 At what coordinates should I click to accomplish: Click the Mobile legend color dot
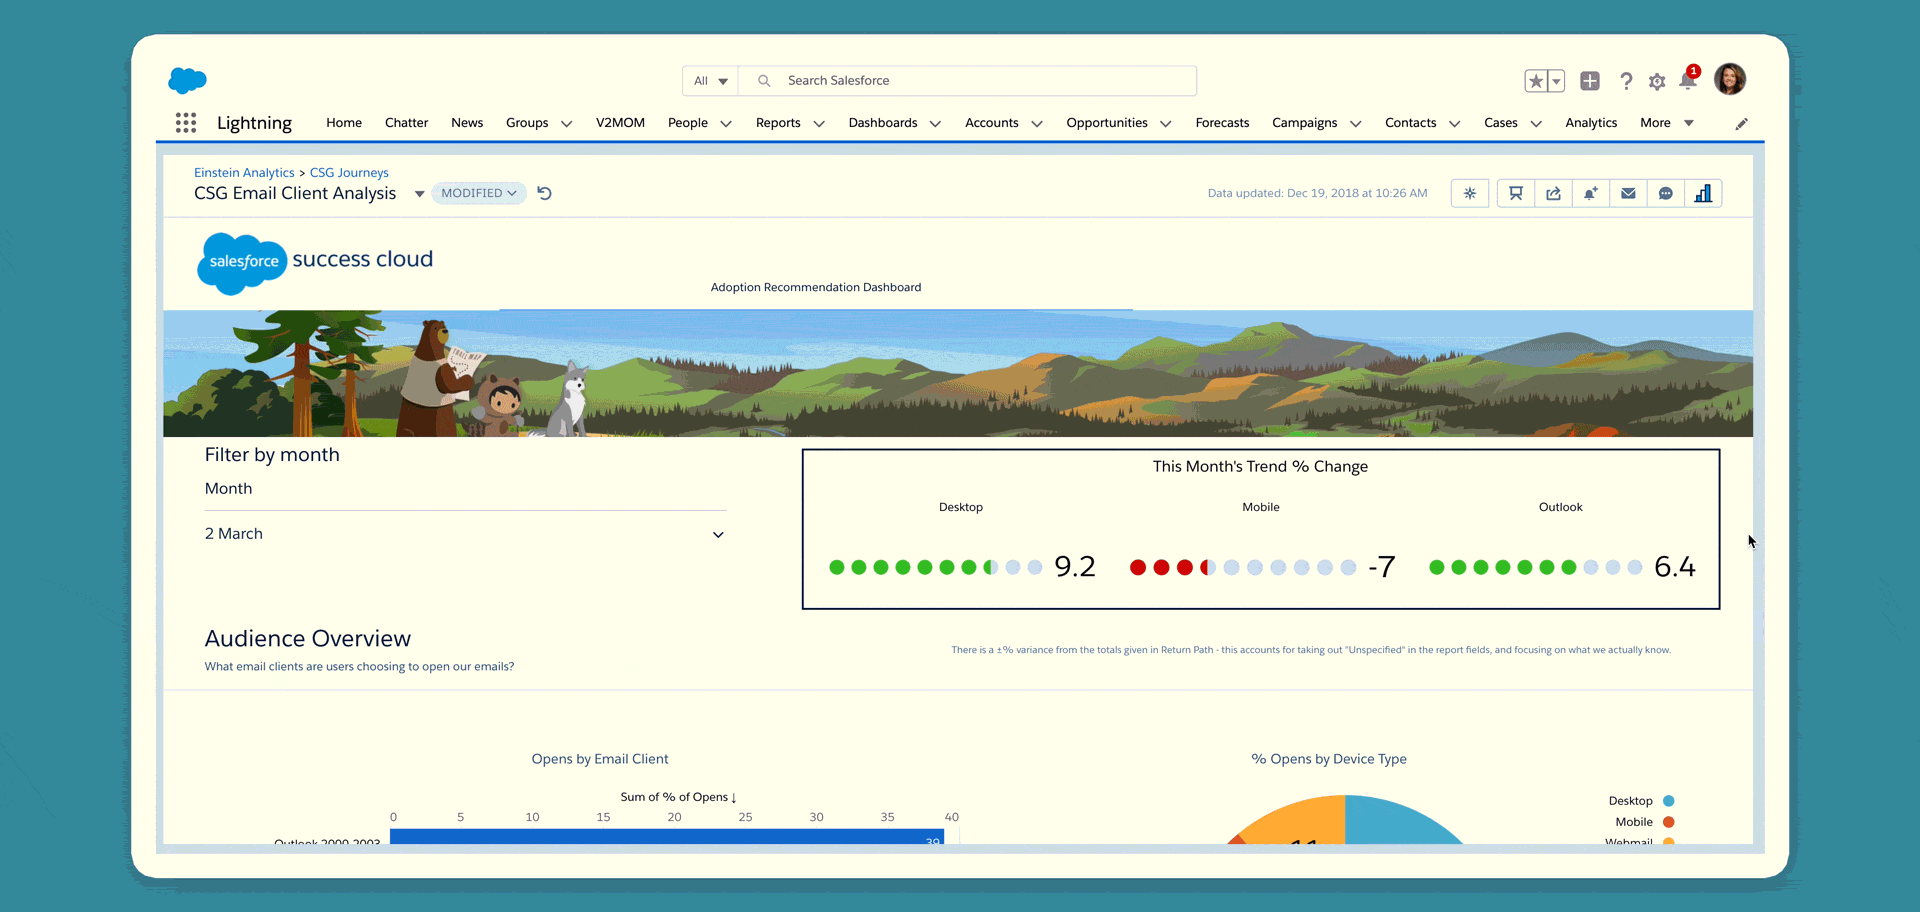pyautogui.click(x=1669, y=822)
